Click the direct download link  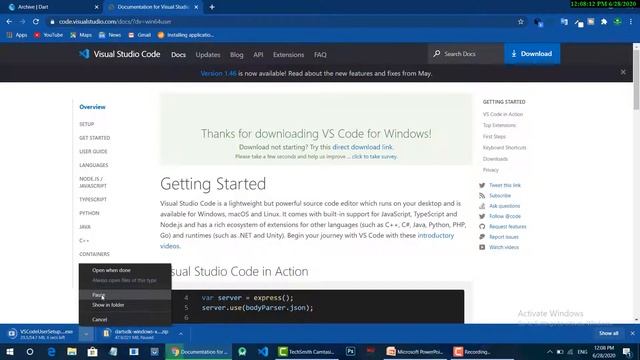pyautogui.click(x=362, y=147)
